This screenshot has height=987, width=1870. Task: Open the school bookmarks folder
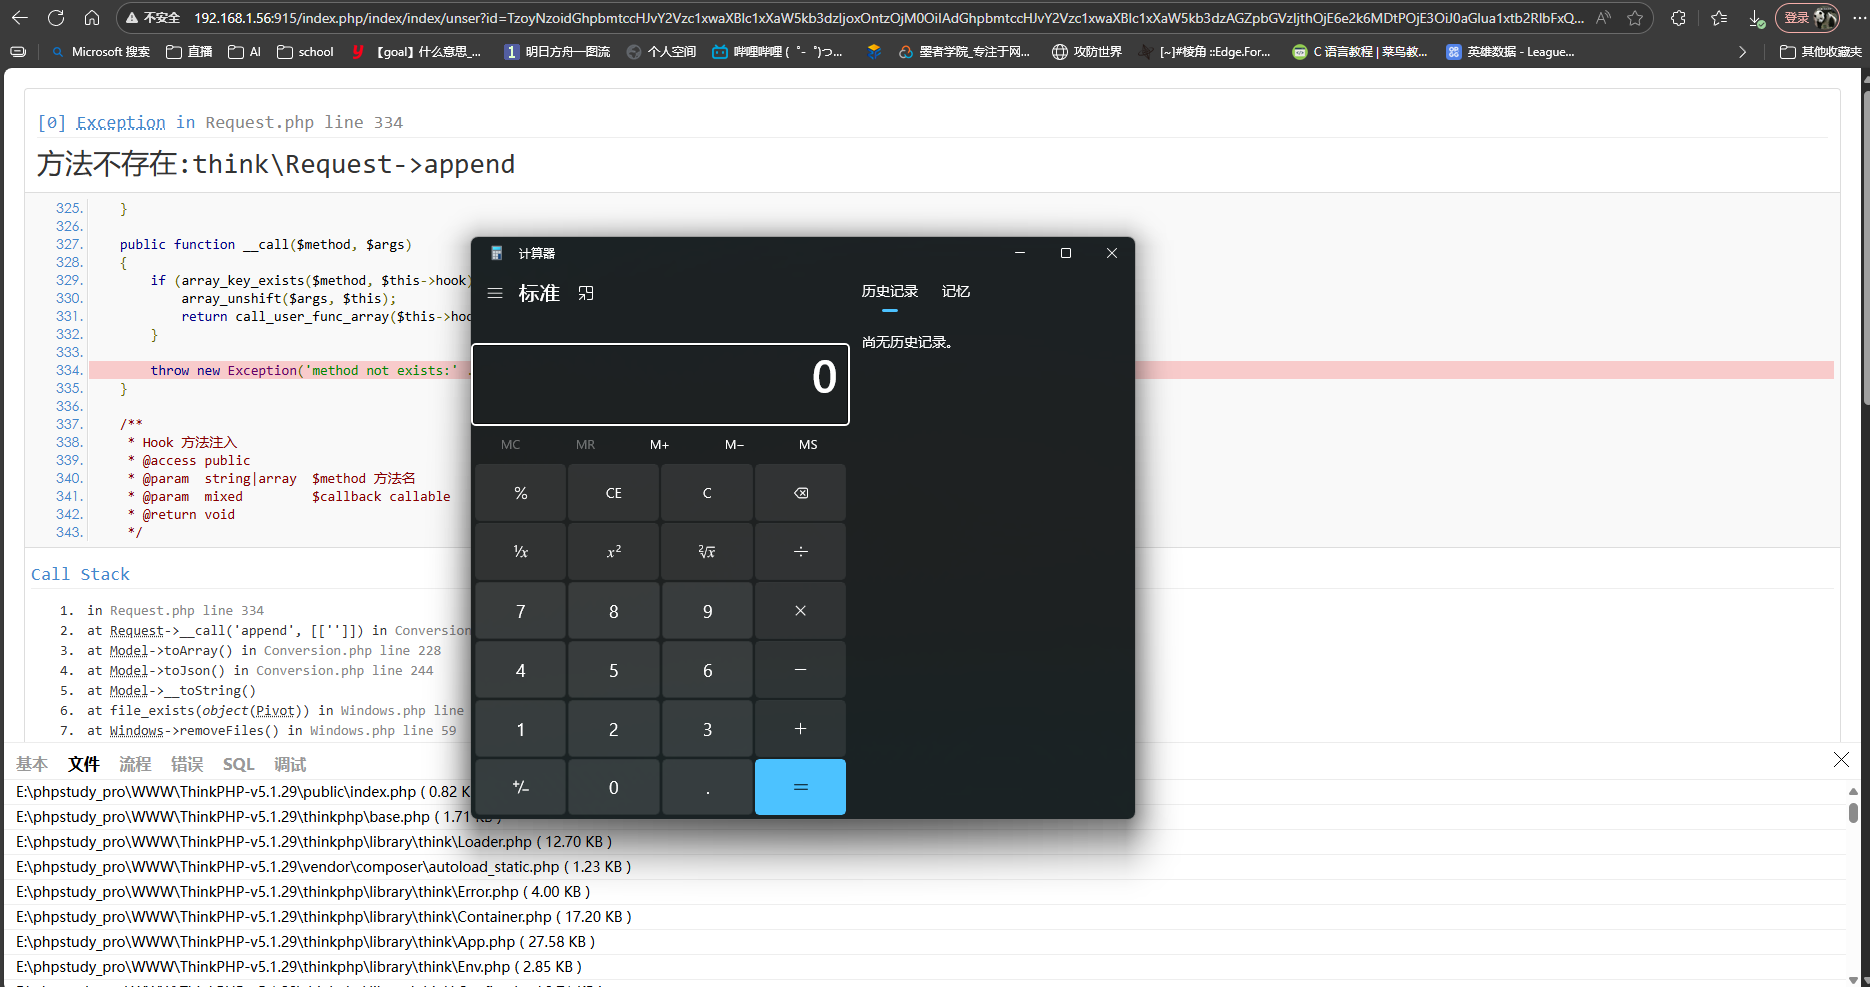point(305,52)
